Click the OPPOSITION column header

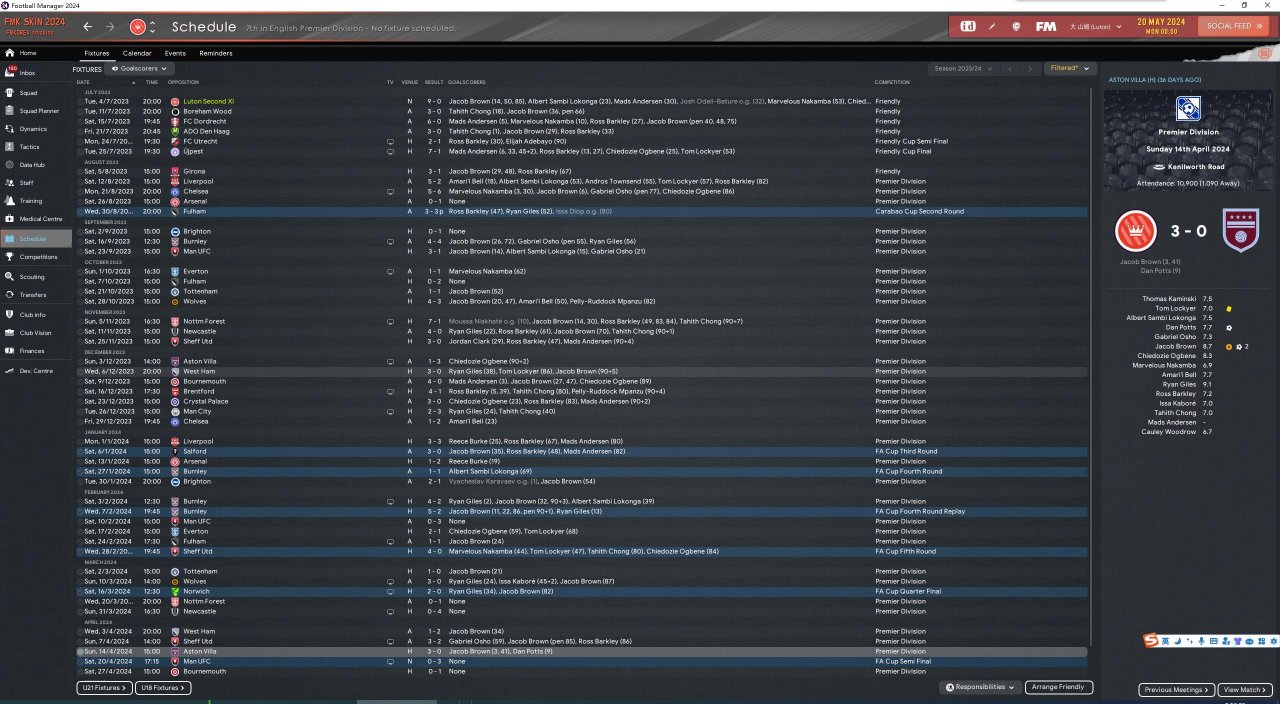click(184, 82)
